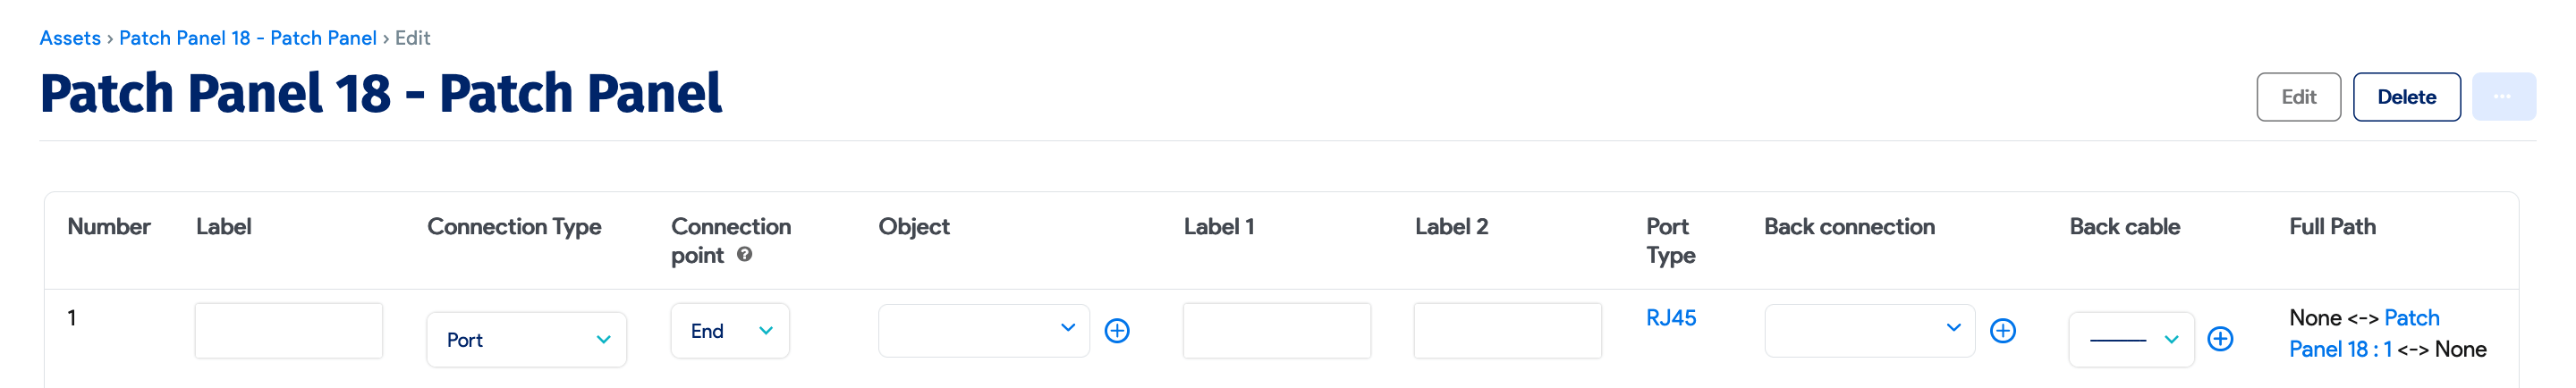Expand the Connection point End dropdown
2576x388 pixels.
coord(729,331)
